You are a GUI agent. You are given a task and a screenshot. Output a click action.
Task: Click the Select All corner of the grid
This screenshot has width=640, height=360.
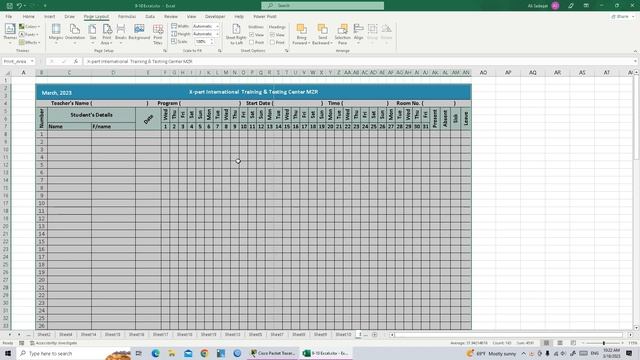tap(7, 73)
